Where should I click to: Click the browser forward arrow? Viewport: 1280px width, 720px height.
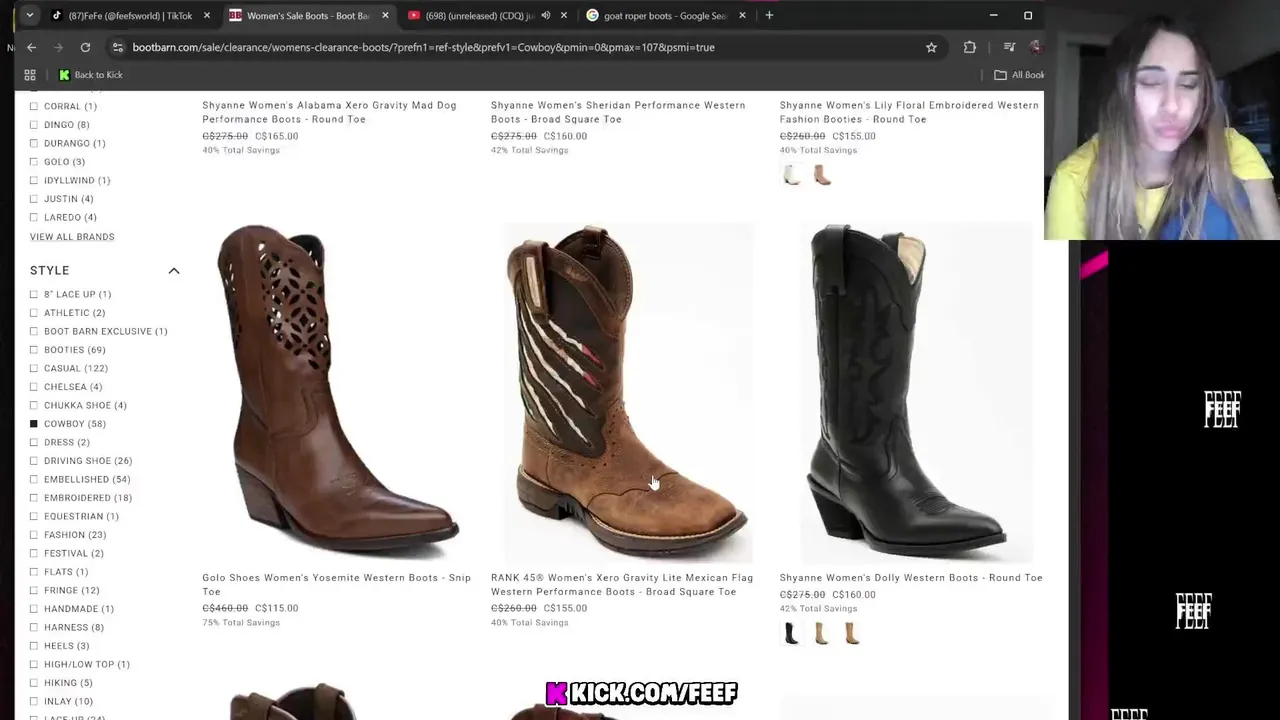click(58, 47)
